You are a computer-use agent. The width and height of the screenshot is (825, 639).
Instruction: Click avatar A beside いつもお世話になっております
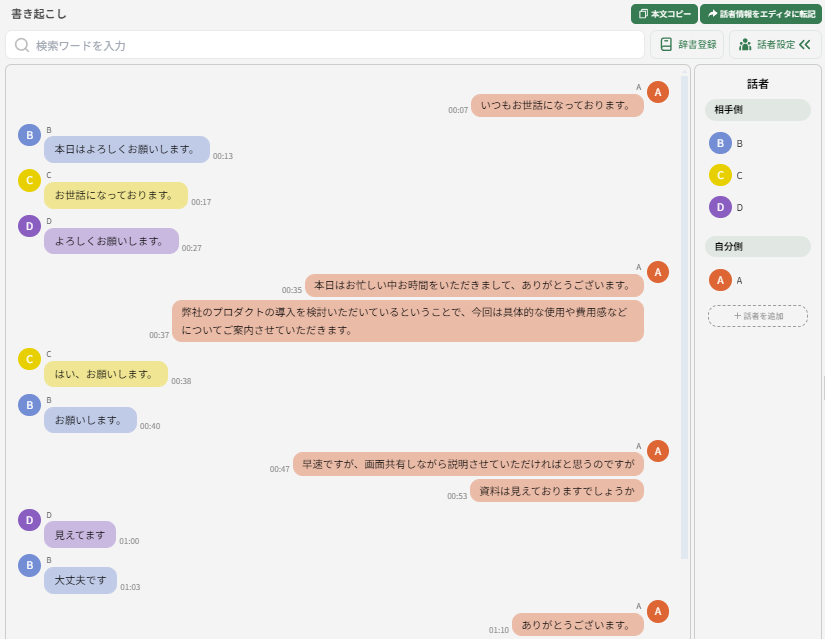(x=658, y=92)
